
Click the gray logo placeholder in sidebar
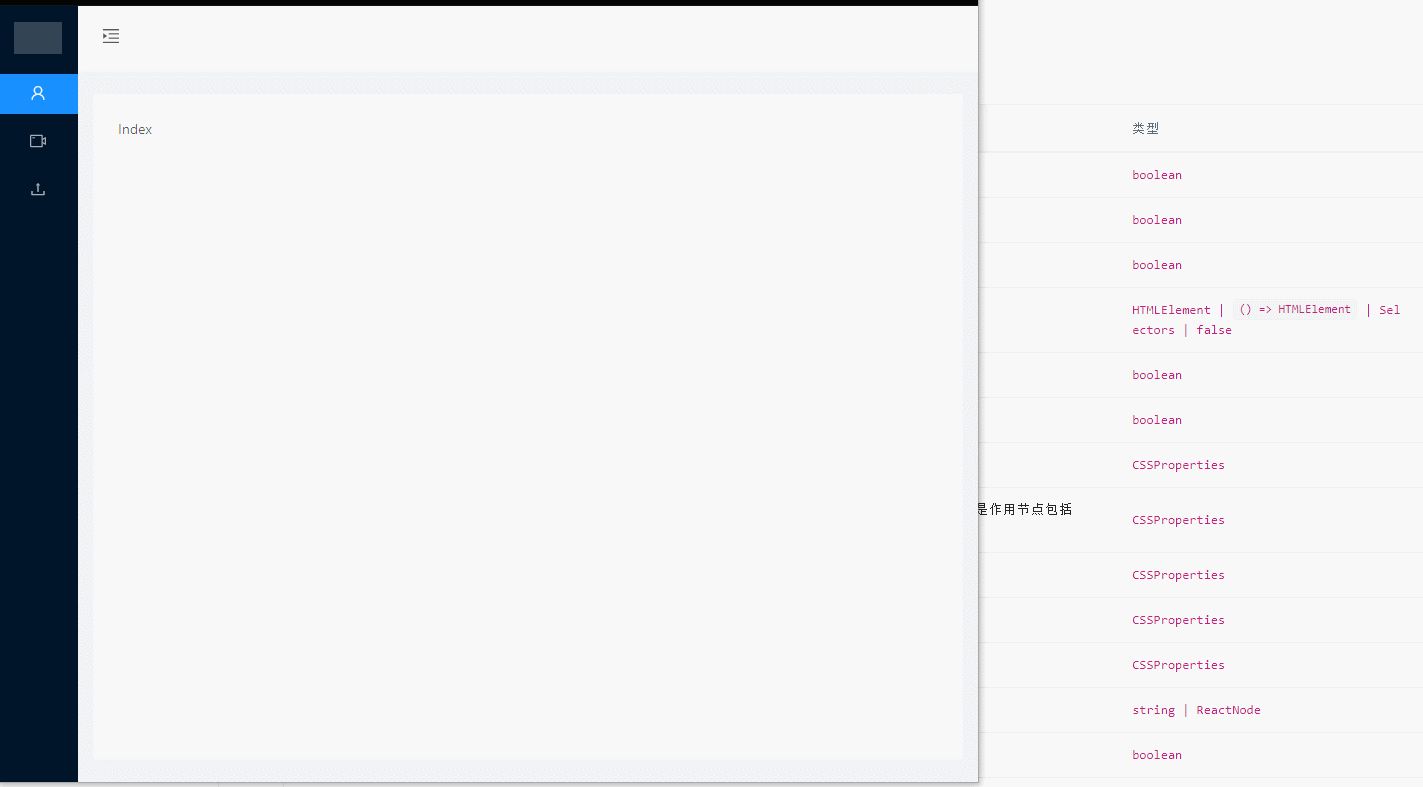[38, 38]
